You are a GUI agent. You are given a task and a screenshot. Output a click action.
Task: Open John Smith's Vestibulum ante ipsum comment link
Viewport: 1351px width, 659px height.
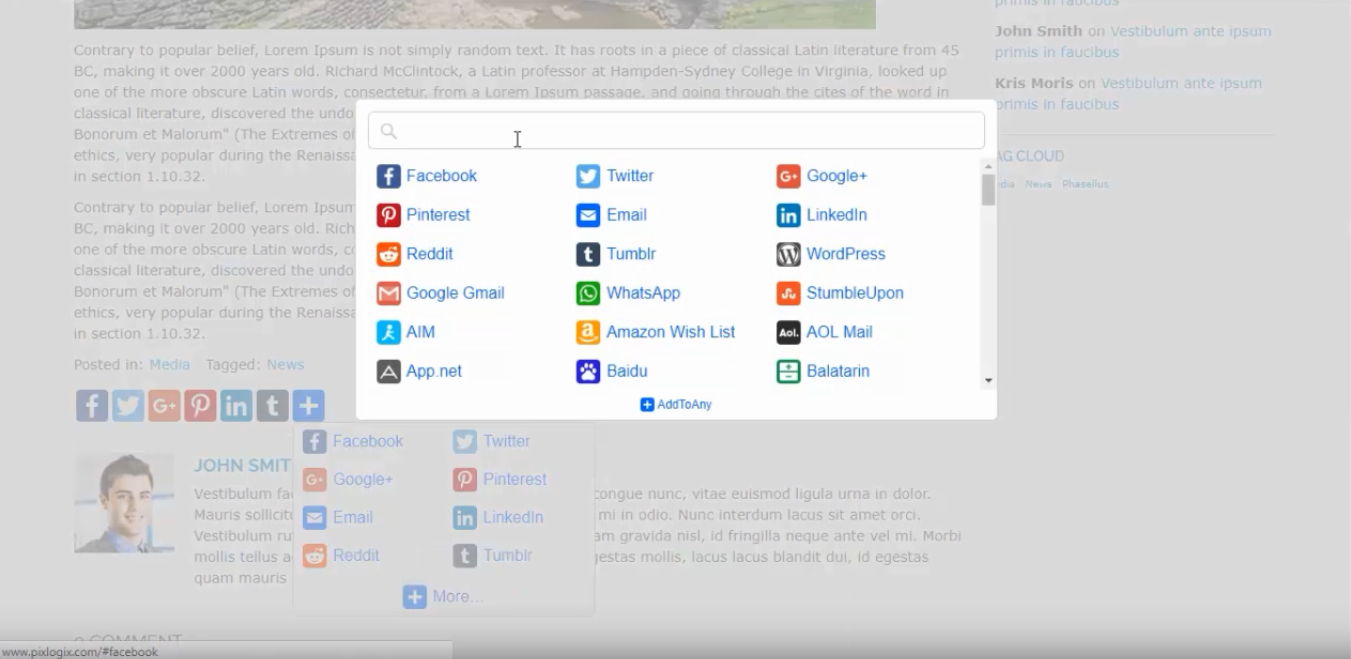[x=1133, y=42]
